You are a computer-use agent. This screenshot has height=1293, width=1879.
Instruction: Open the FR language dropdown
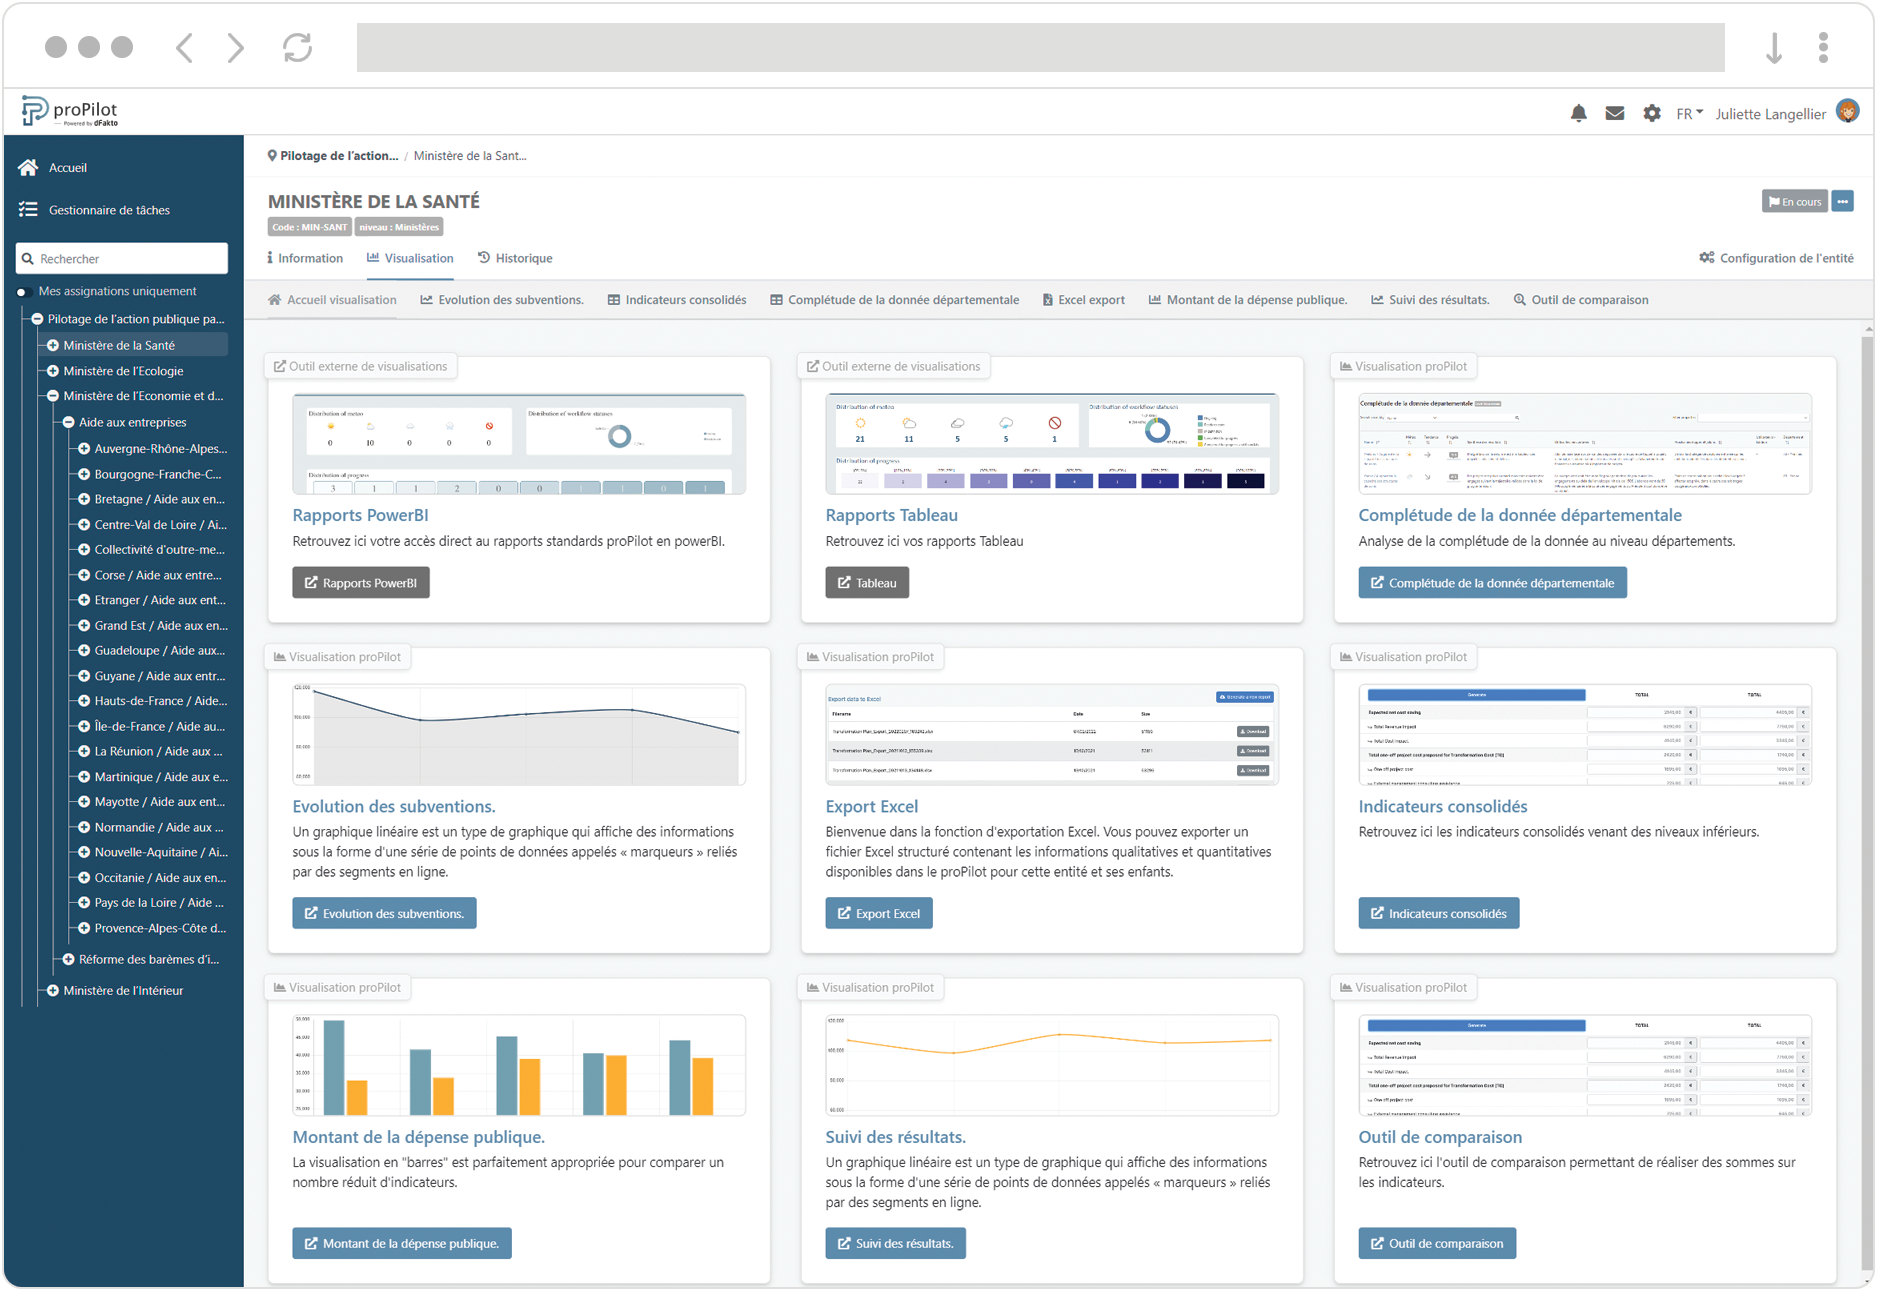coord(1689,114)
